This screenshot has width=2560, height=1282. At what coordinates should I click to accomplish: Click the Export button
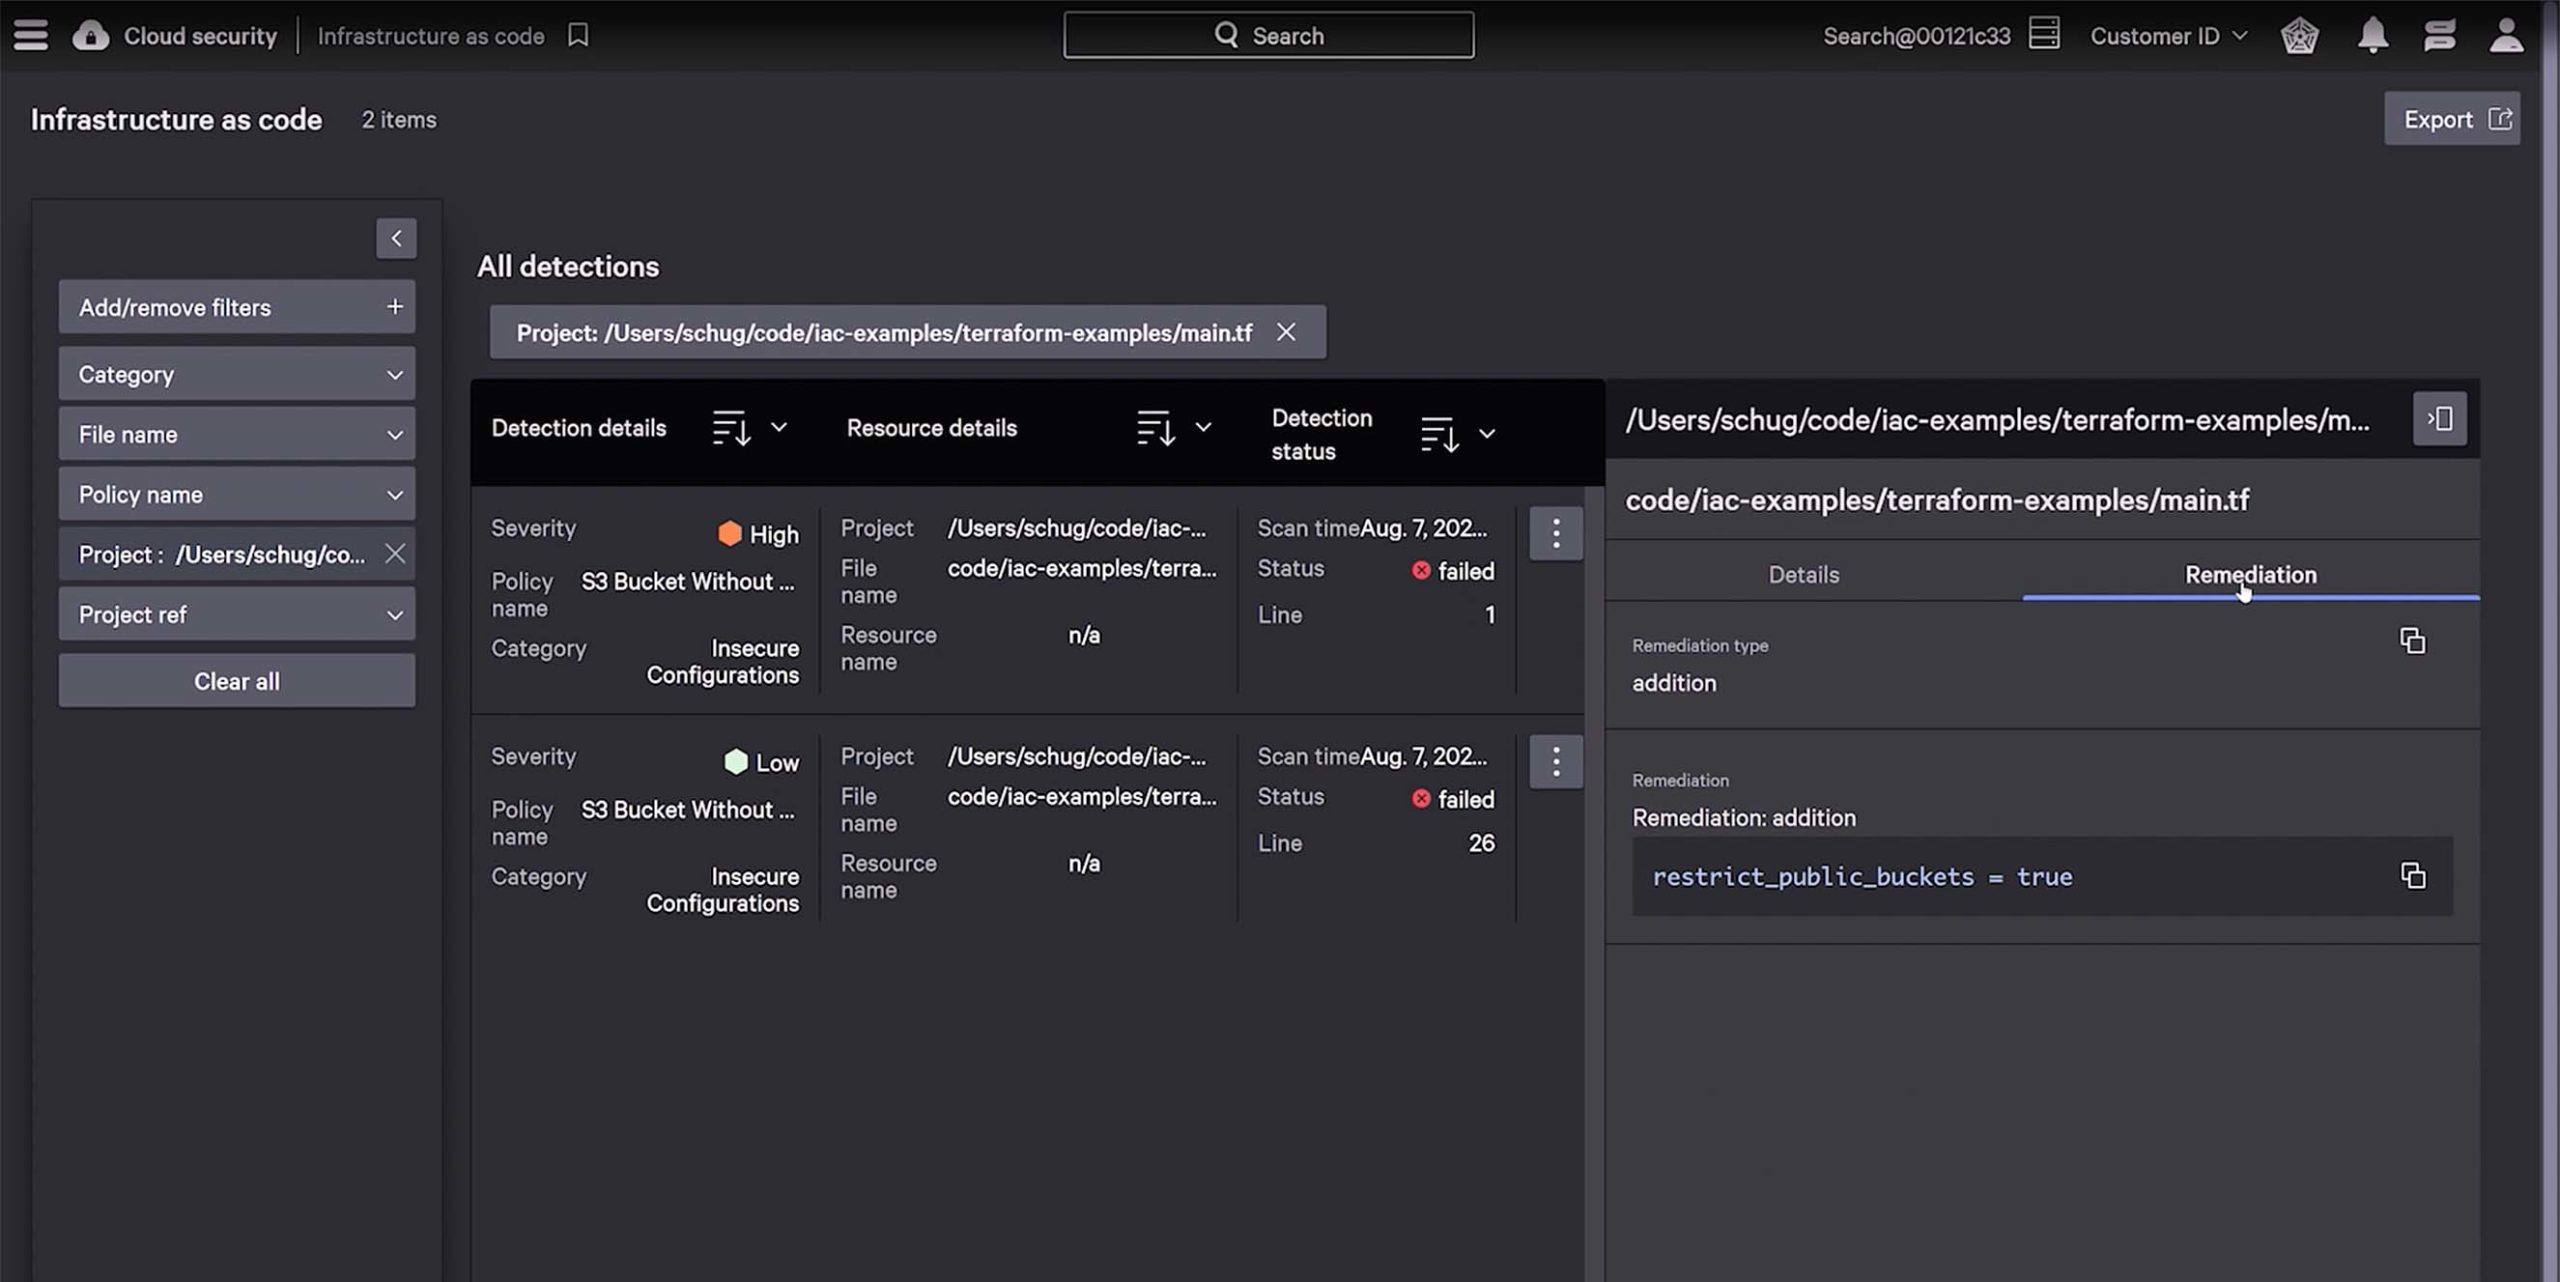(x=2451, y=118)
